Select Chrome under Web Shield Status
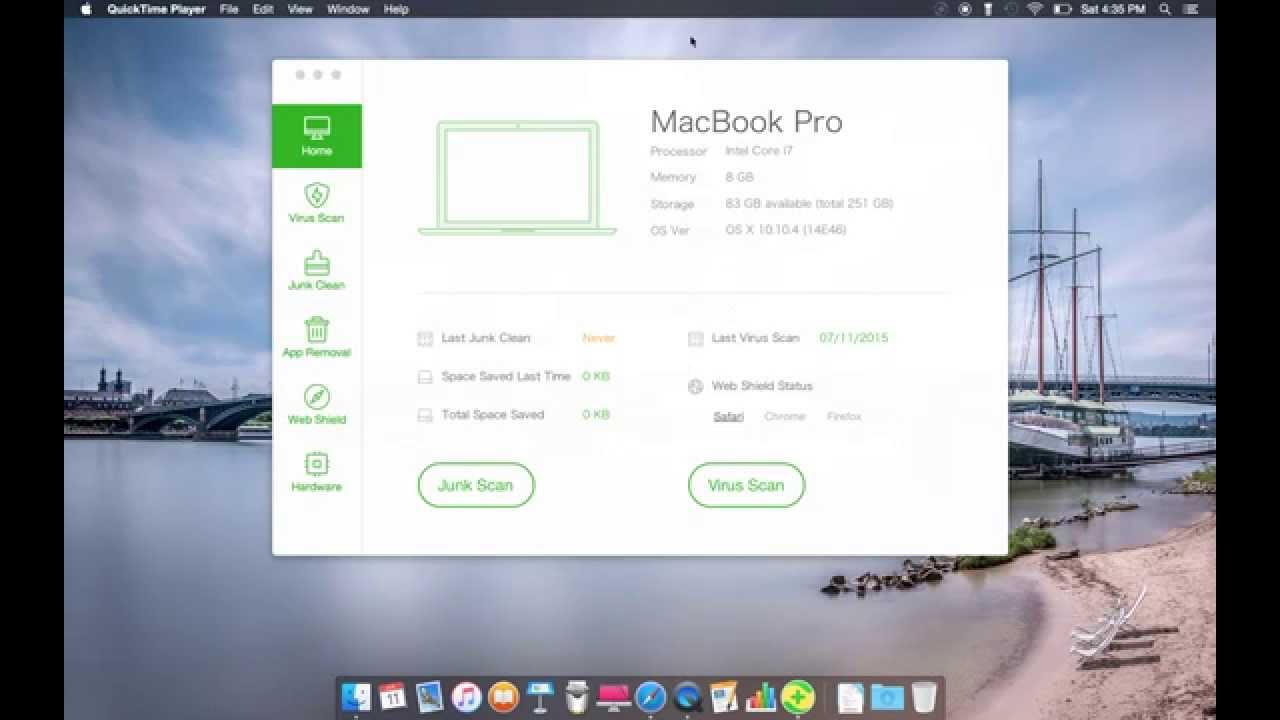The image size is (1280, 720). [785, 416]
